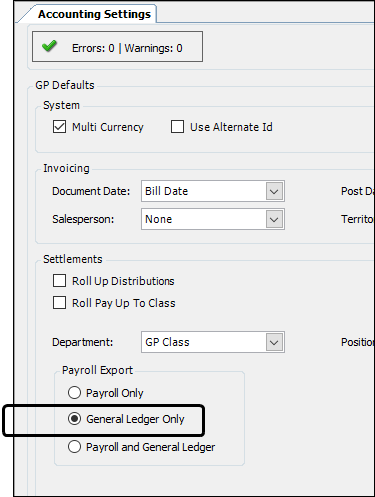Click the Roll Up Distributions label text

tap(123, 281)
